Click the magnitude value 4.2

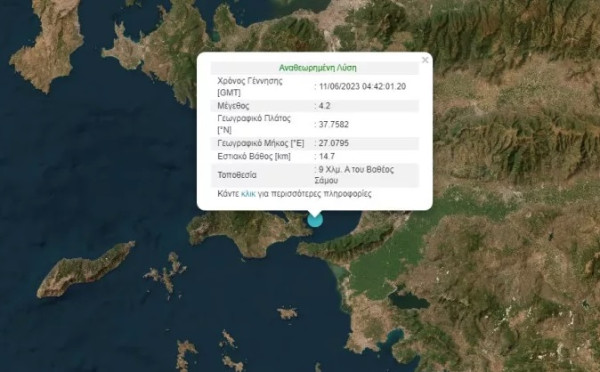pyautogui.click(x=324, y=106)
